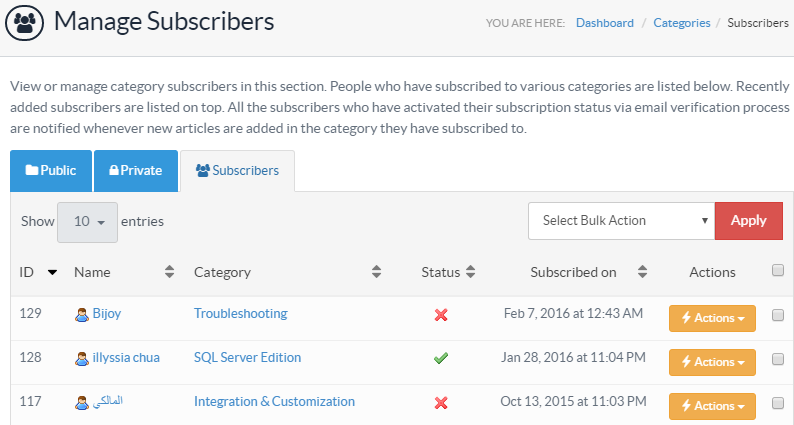The height and width of the screenshot is (425, 794).
Task: Sort by Subscribed on column arrows
Action: 642,272
